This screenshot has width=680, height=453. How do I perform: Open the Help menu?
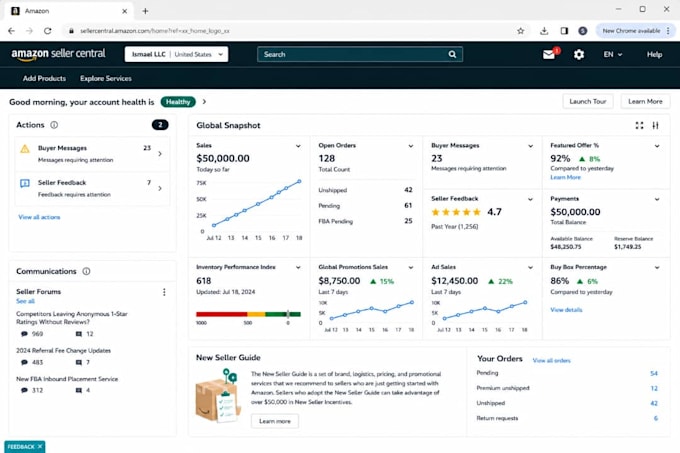pyautogui.click(x=654, y=55)
